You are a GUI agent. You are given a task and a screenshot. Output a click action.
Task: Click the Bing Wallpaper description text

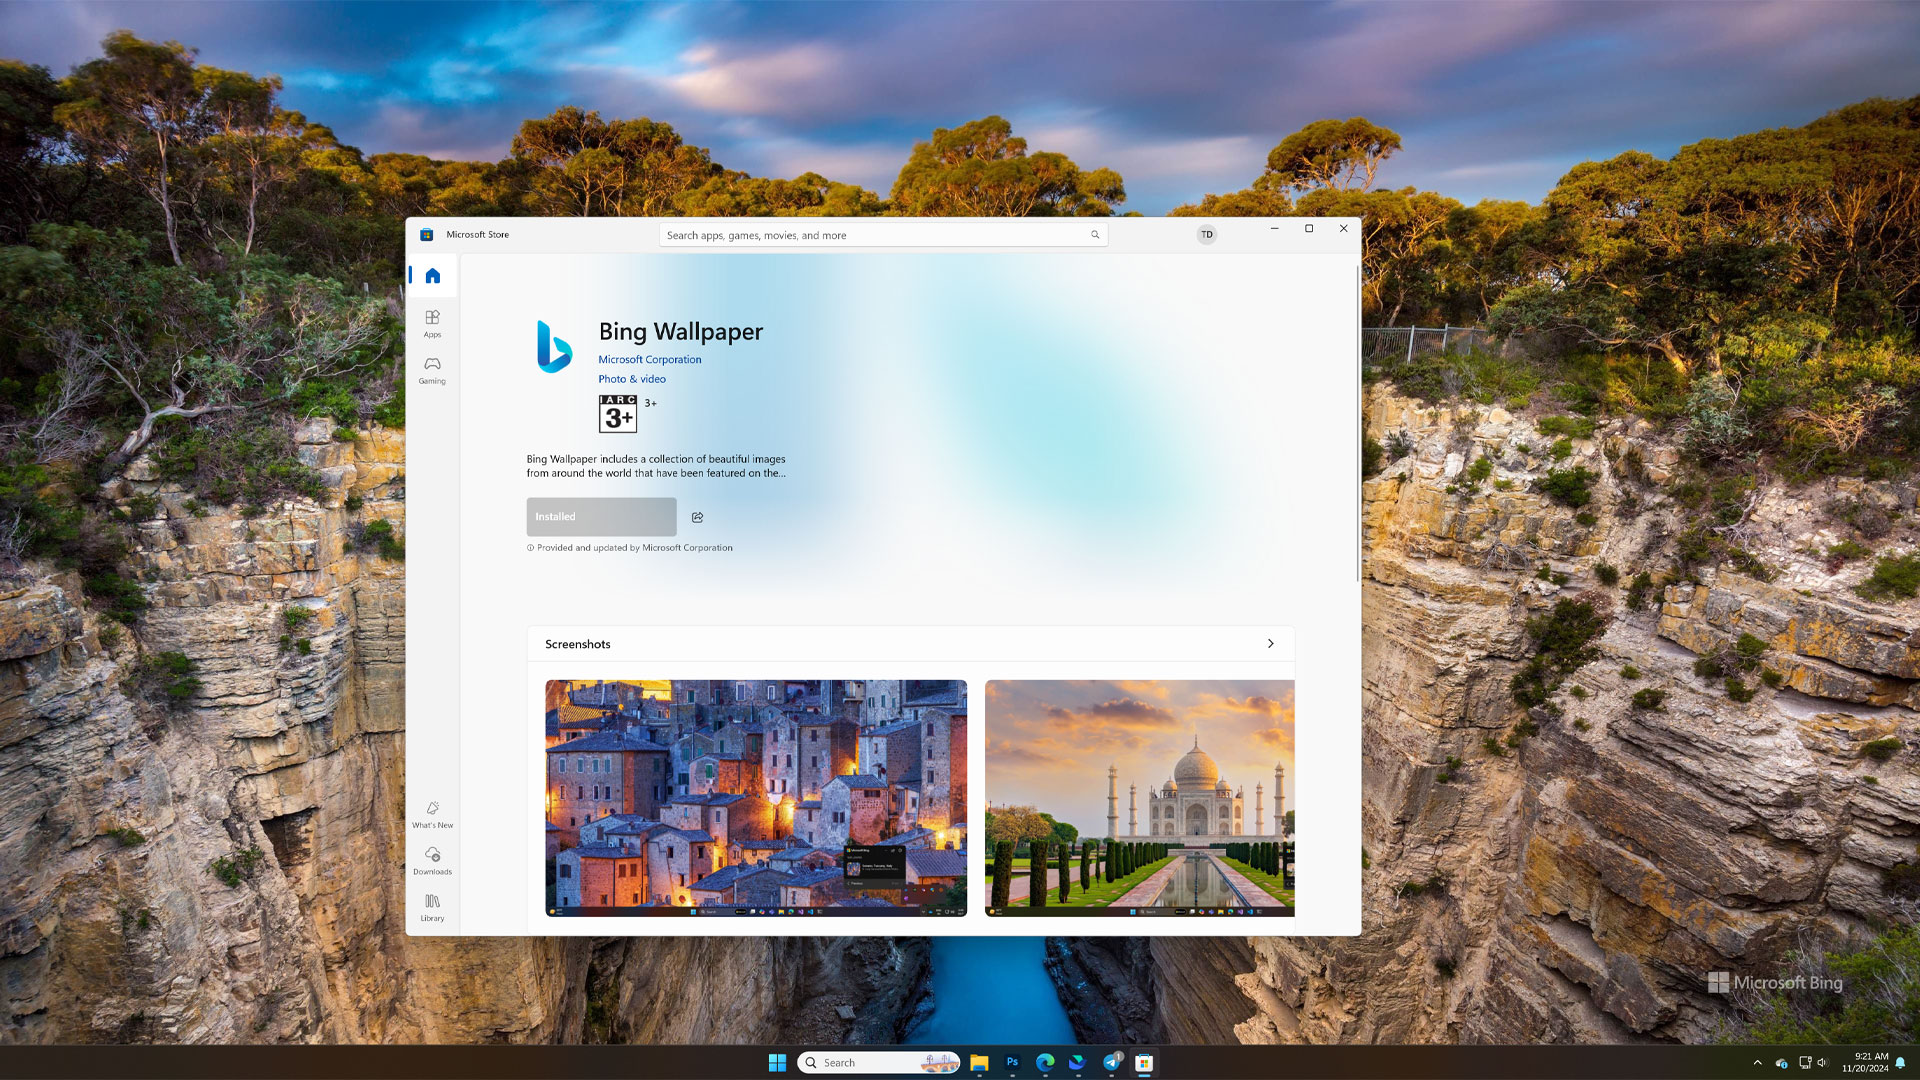point(656,466)
